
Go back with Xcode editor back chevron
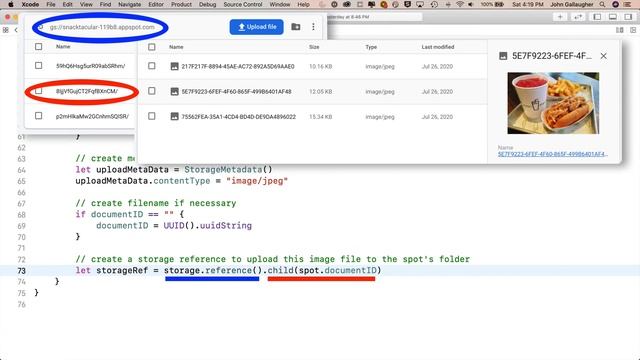pyautogui.click(x=16, y=30)
